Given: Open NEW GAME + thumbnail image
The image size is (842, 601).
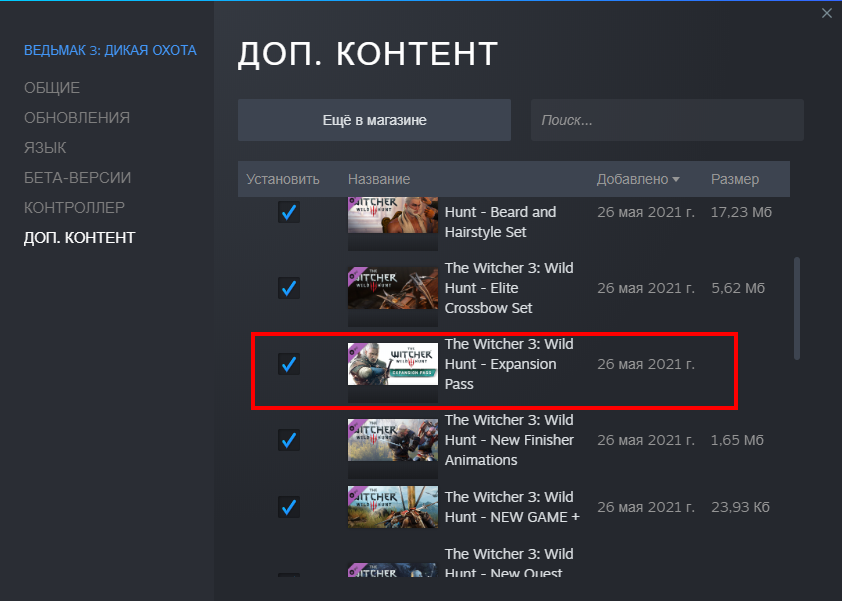Looking at the screenshot, I should [393, 507].
